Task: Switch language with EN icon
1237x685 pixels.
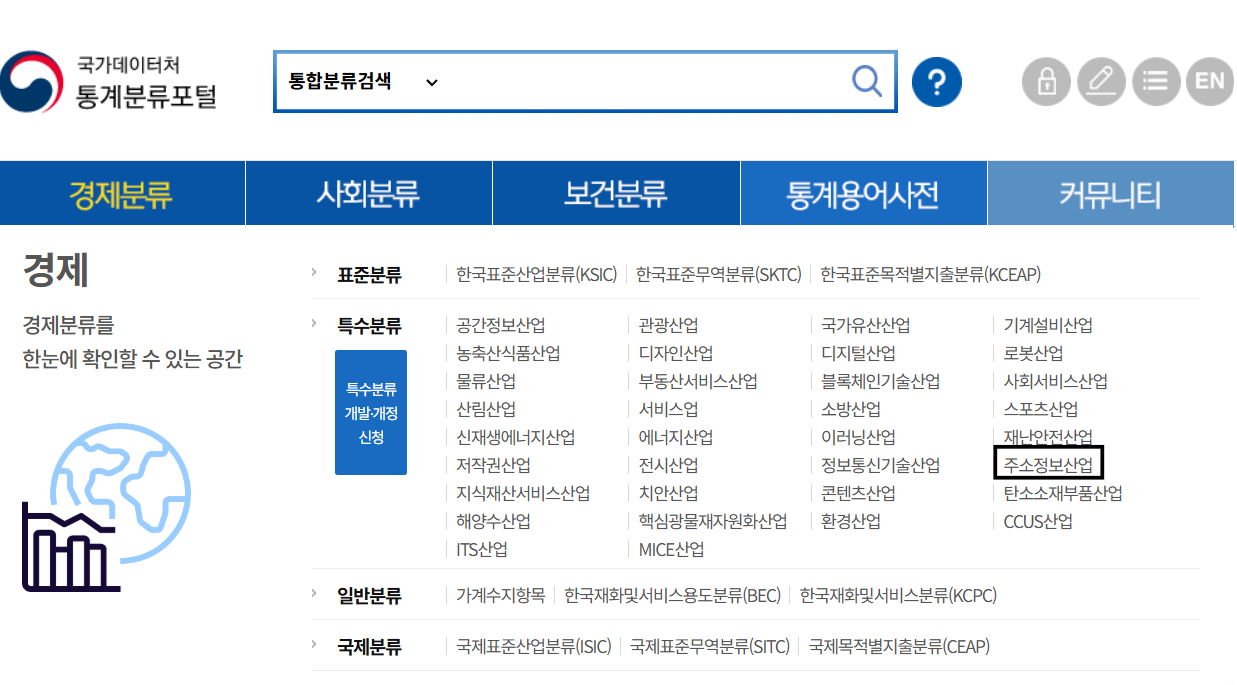Action: click(1209, 82)
